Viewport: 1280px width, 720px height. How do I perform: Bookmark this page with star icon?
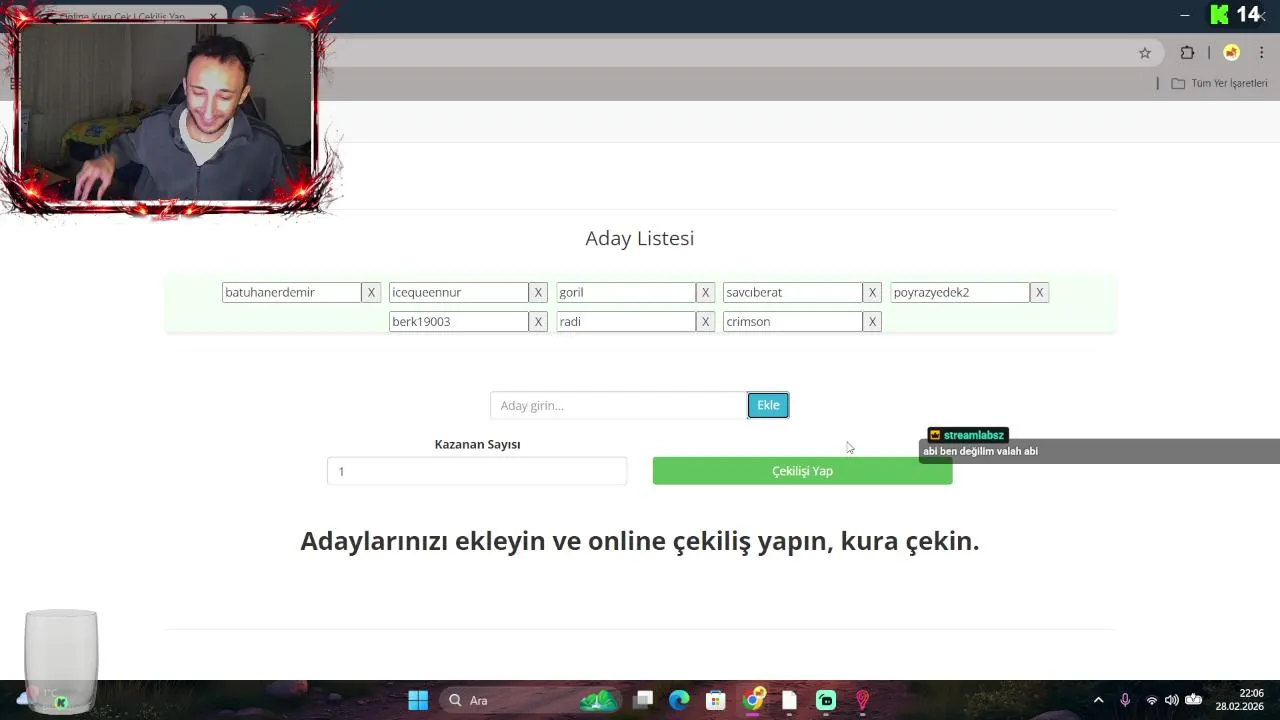point(1145,53)
